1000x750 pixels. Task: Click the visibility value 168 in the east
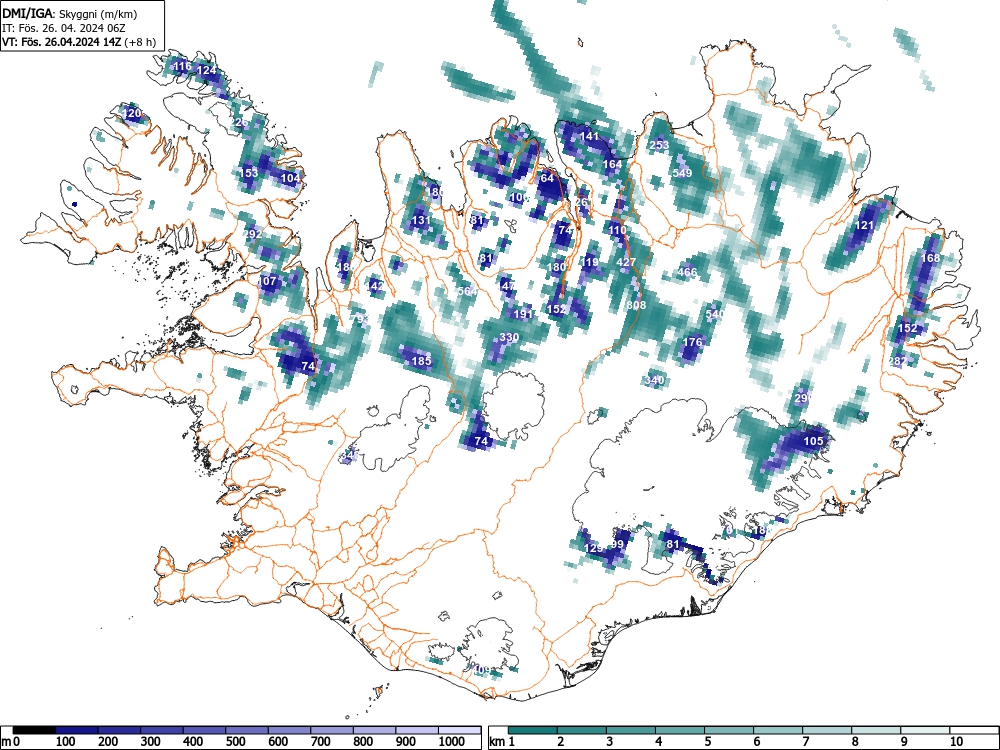930,258
